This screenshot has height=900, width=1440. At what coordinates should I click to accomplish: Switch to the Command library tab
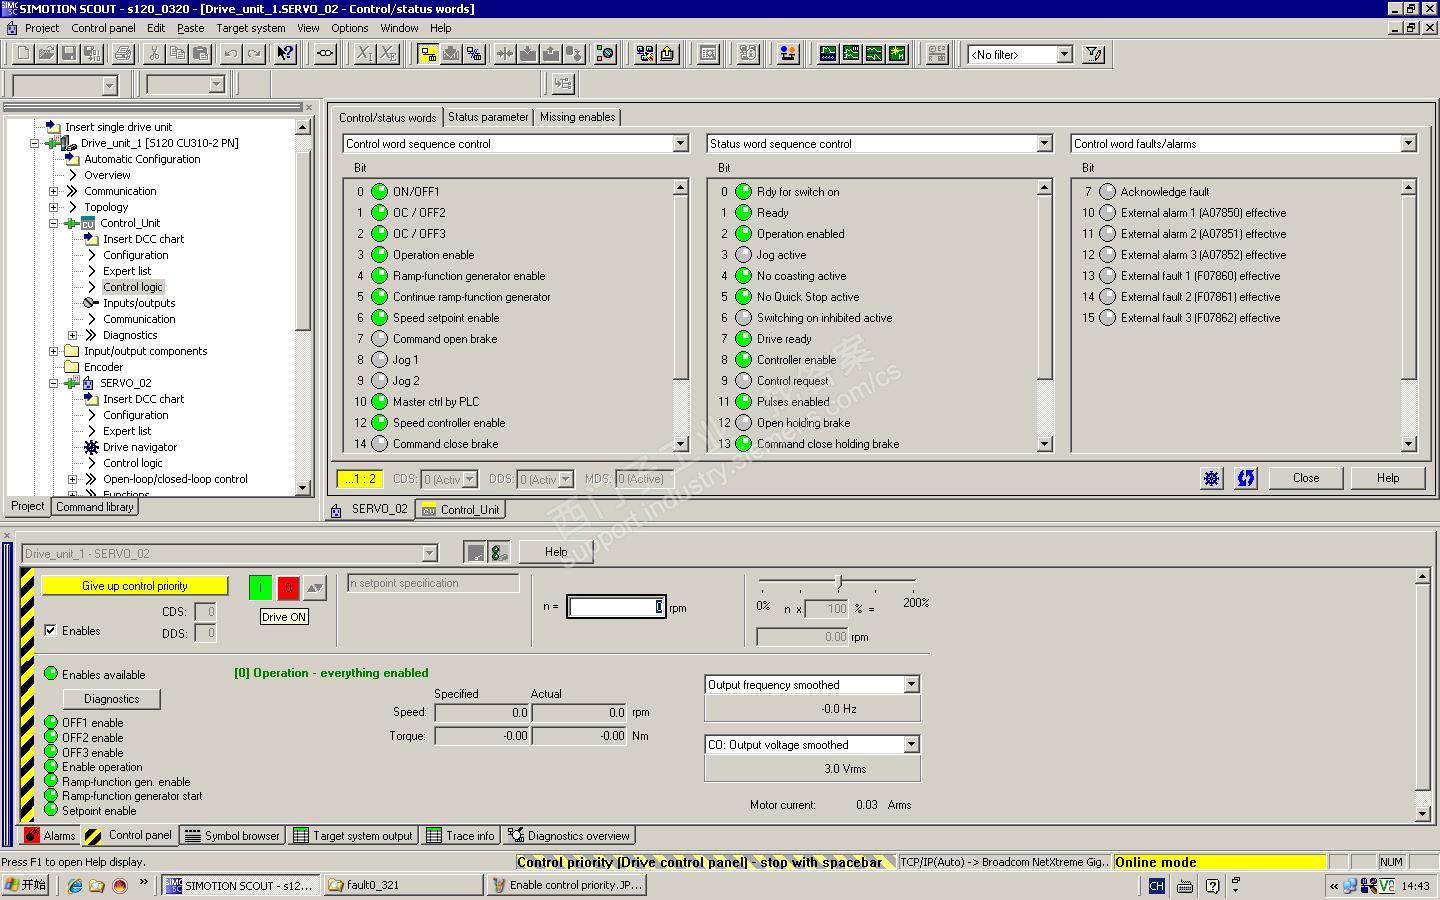(x=95, y=506)
